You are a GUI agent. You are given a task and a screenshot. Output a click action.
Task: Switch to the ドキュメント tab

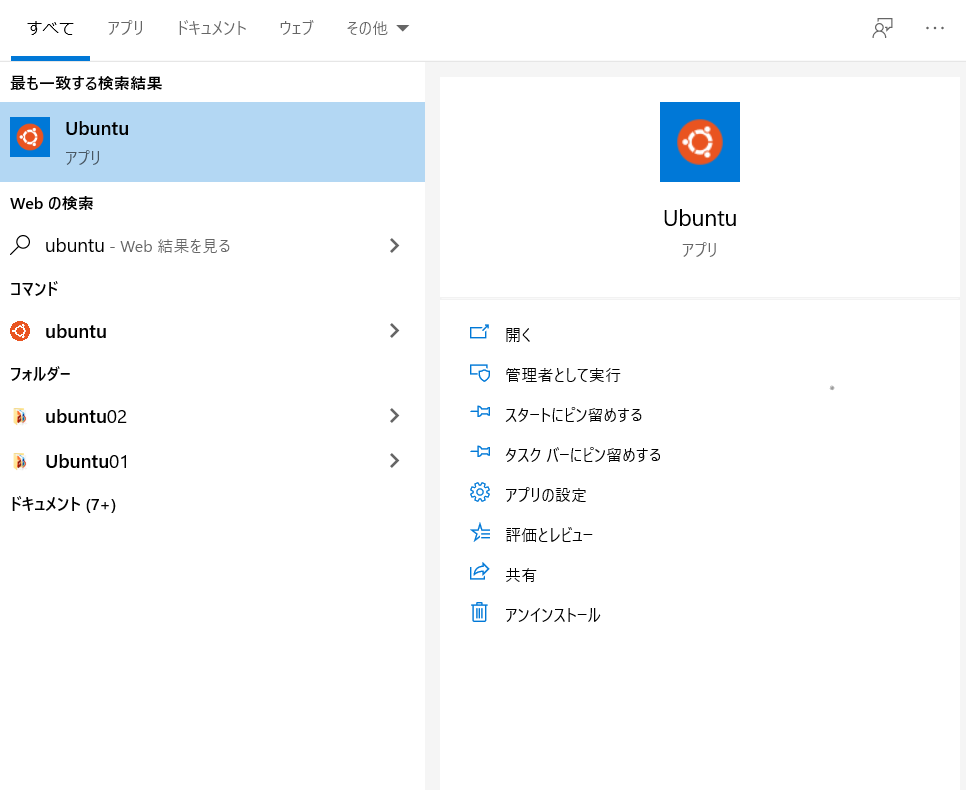[211, 28]
